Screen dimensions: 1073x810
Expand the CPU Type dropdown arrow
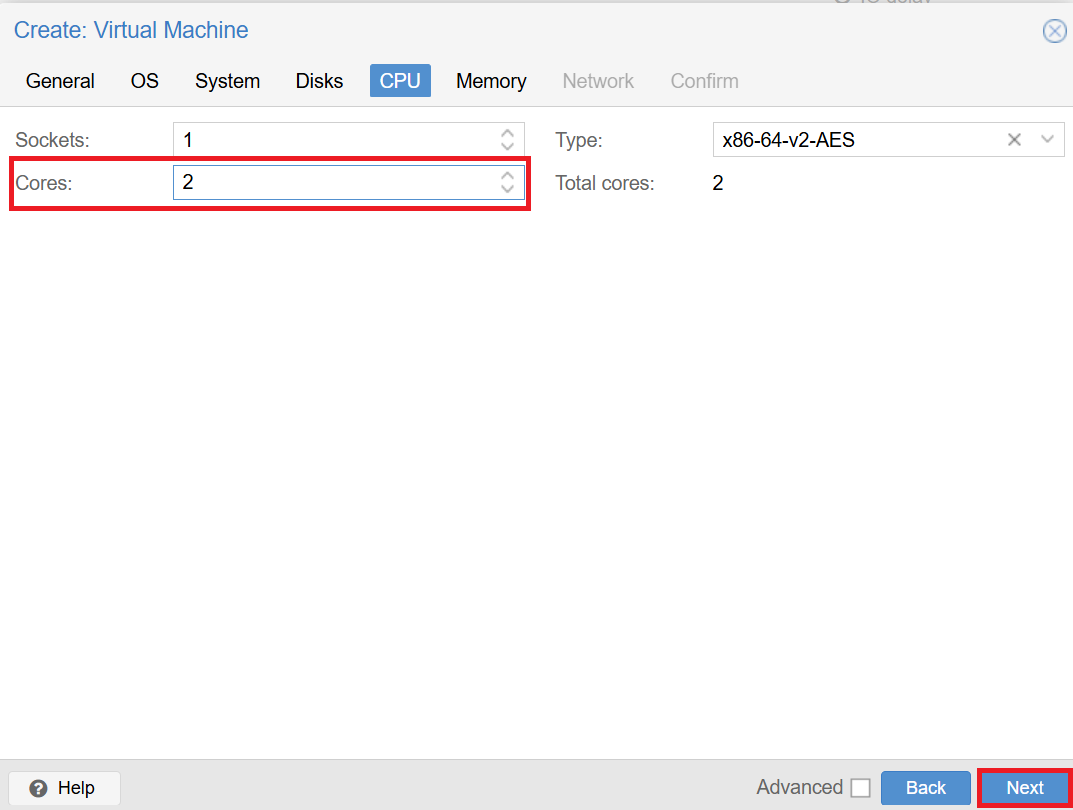(1047, 140)
